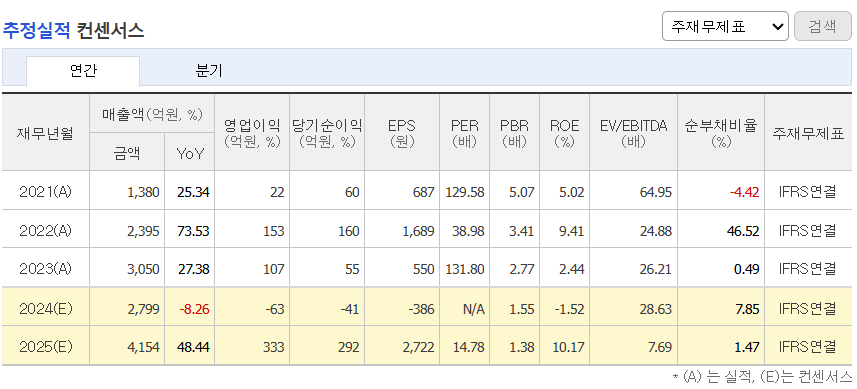Click the N/A PER cell
Viewport: 857px width, 389px height.
pyautogui.click(x=474, y=309)
